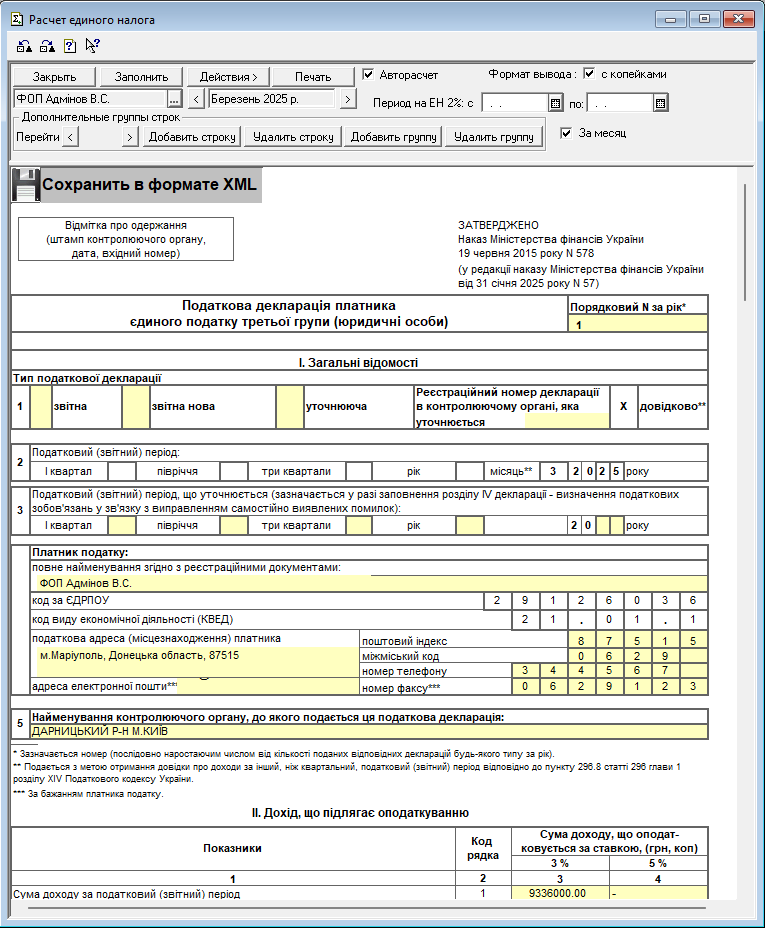This screenshot has width=765, height=928.
Task: Mark the yellow cell before 'уточнююча'
Action: coord(290,407)
